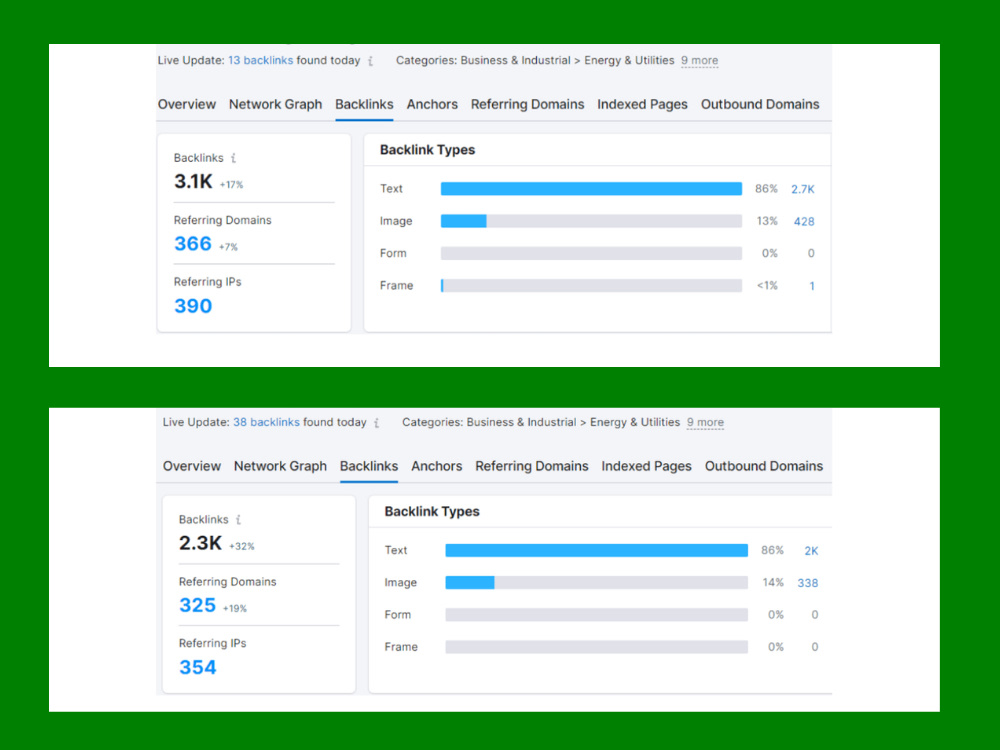Open Anchors tab in lower panel

point(436,466)
